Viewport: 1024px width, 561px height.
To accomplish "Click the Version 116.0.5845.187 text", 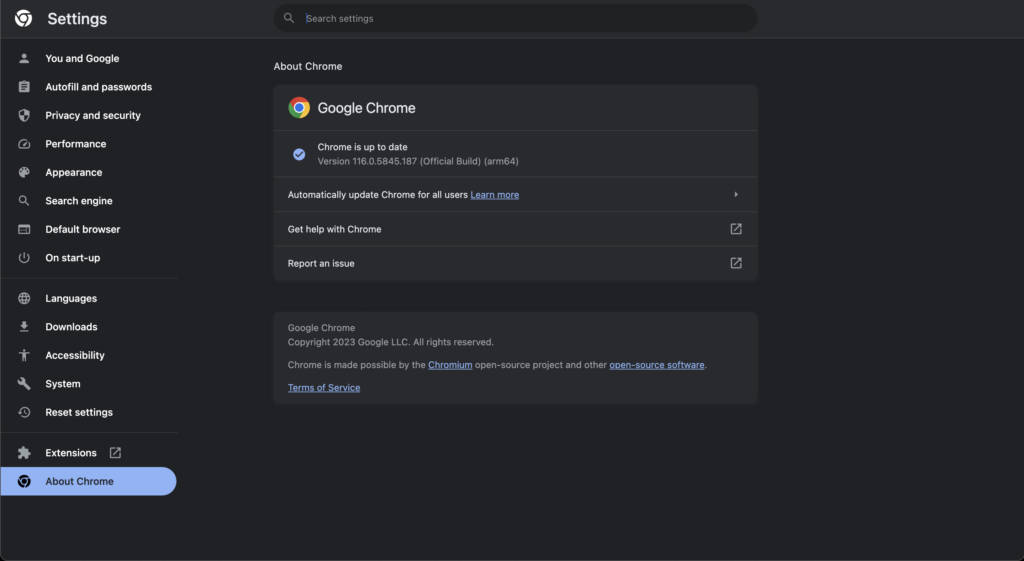I will click(x=418, y=161).
